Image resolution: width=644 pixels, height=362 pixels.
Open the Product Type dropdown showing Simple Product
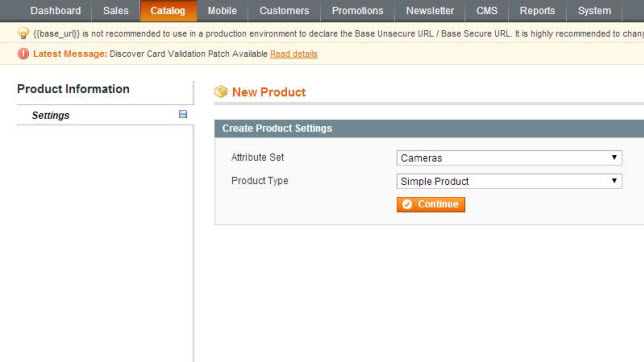[509, 181]
